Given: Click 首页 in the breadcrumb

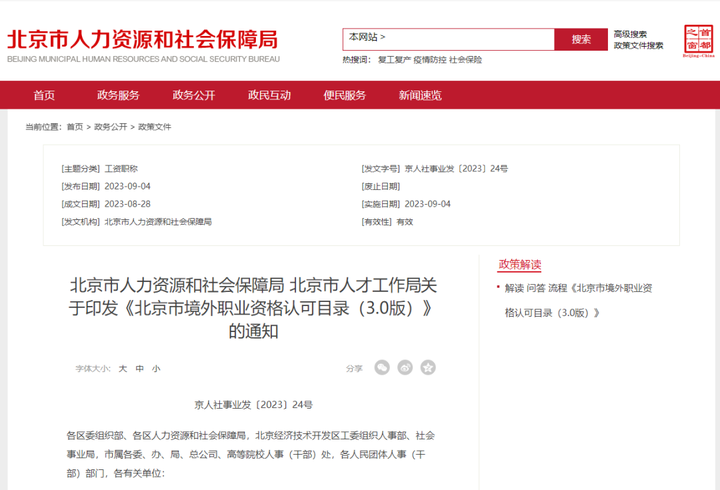Looking at the screenshot, I should [x=75, y=127].
